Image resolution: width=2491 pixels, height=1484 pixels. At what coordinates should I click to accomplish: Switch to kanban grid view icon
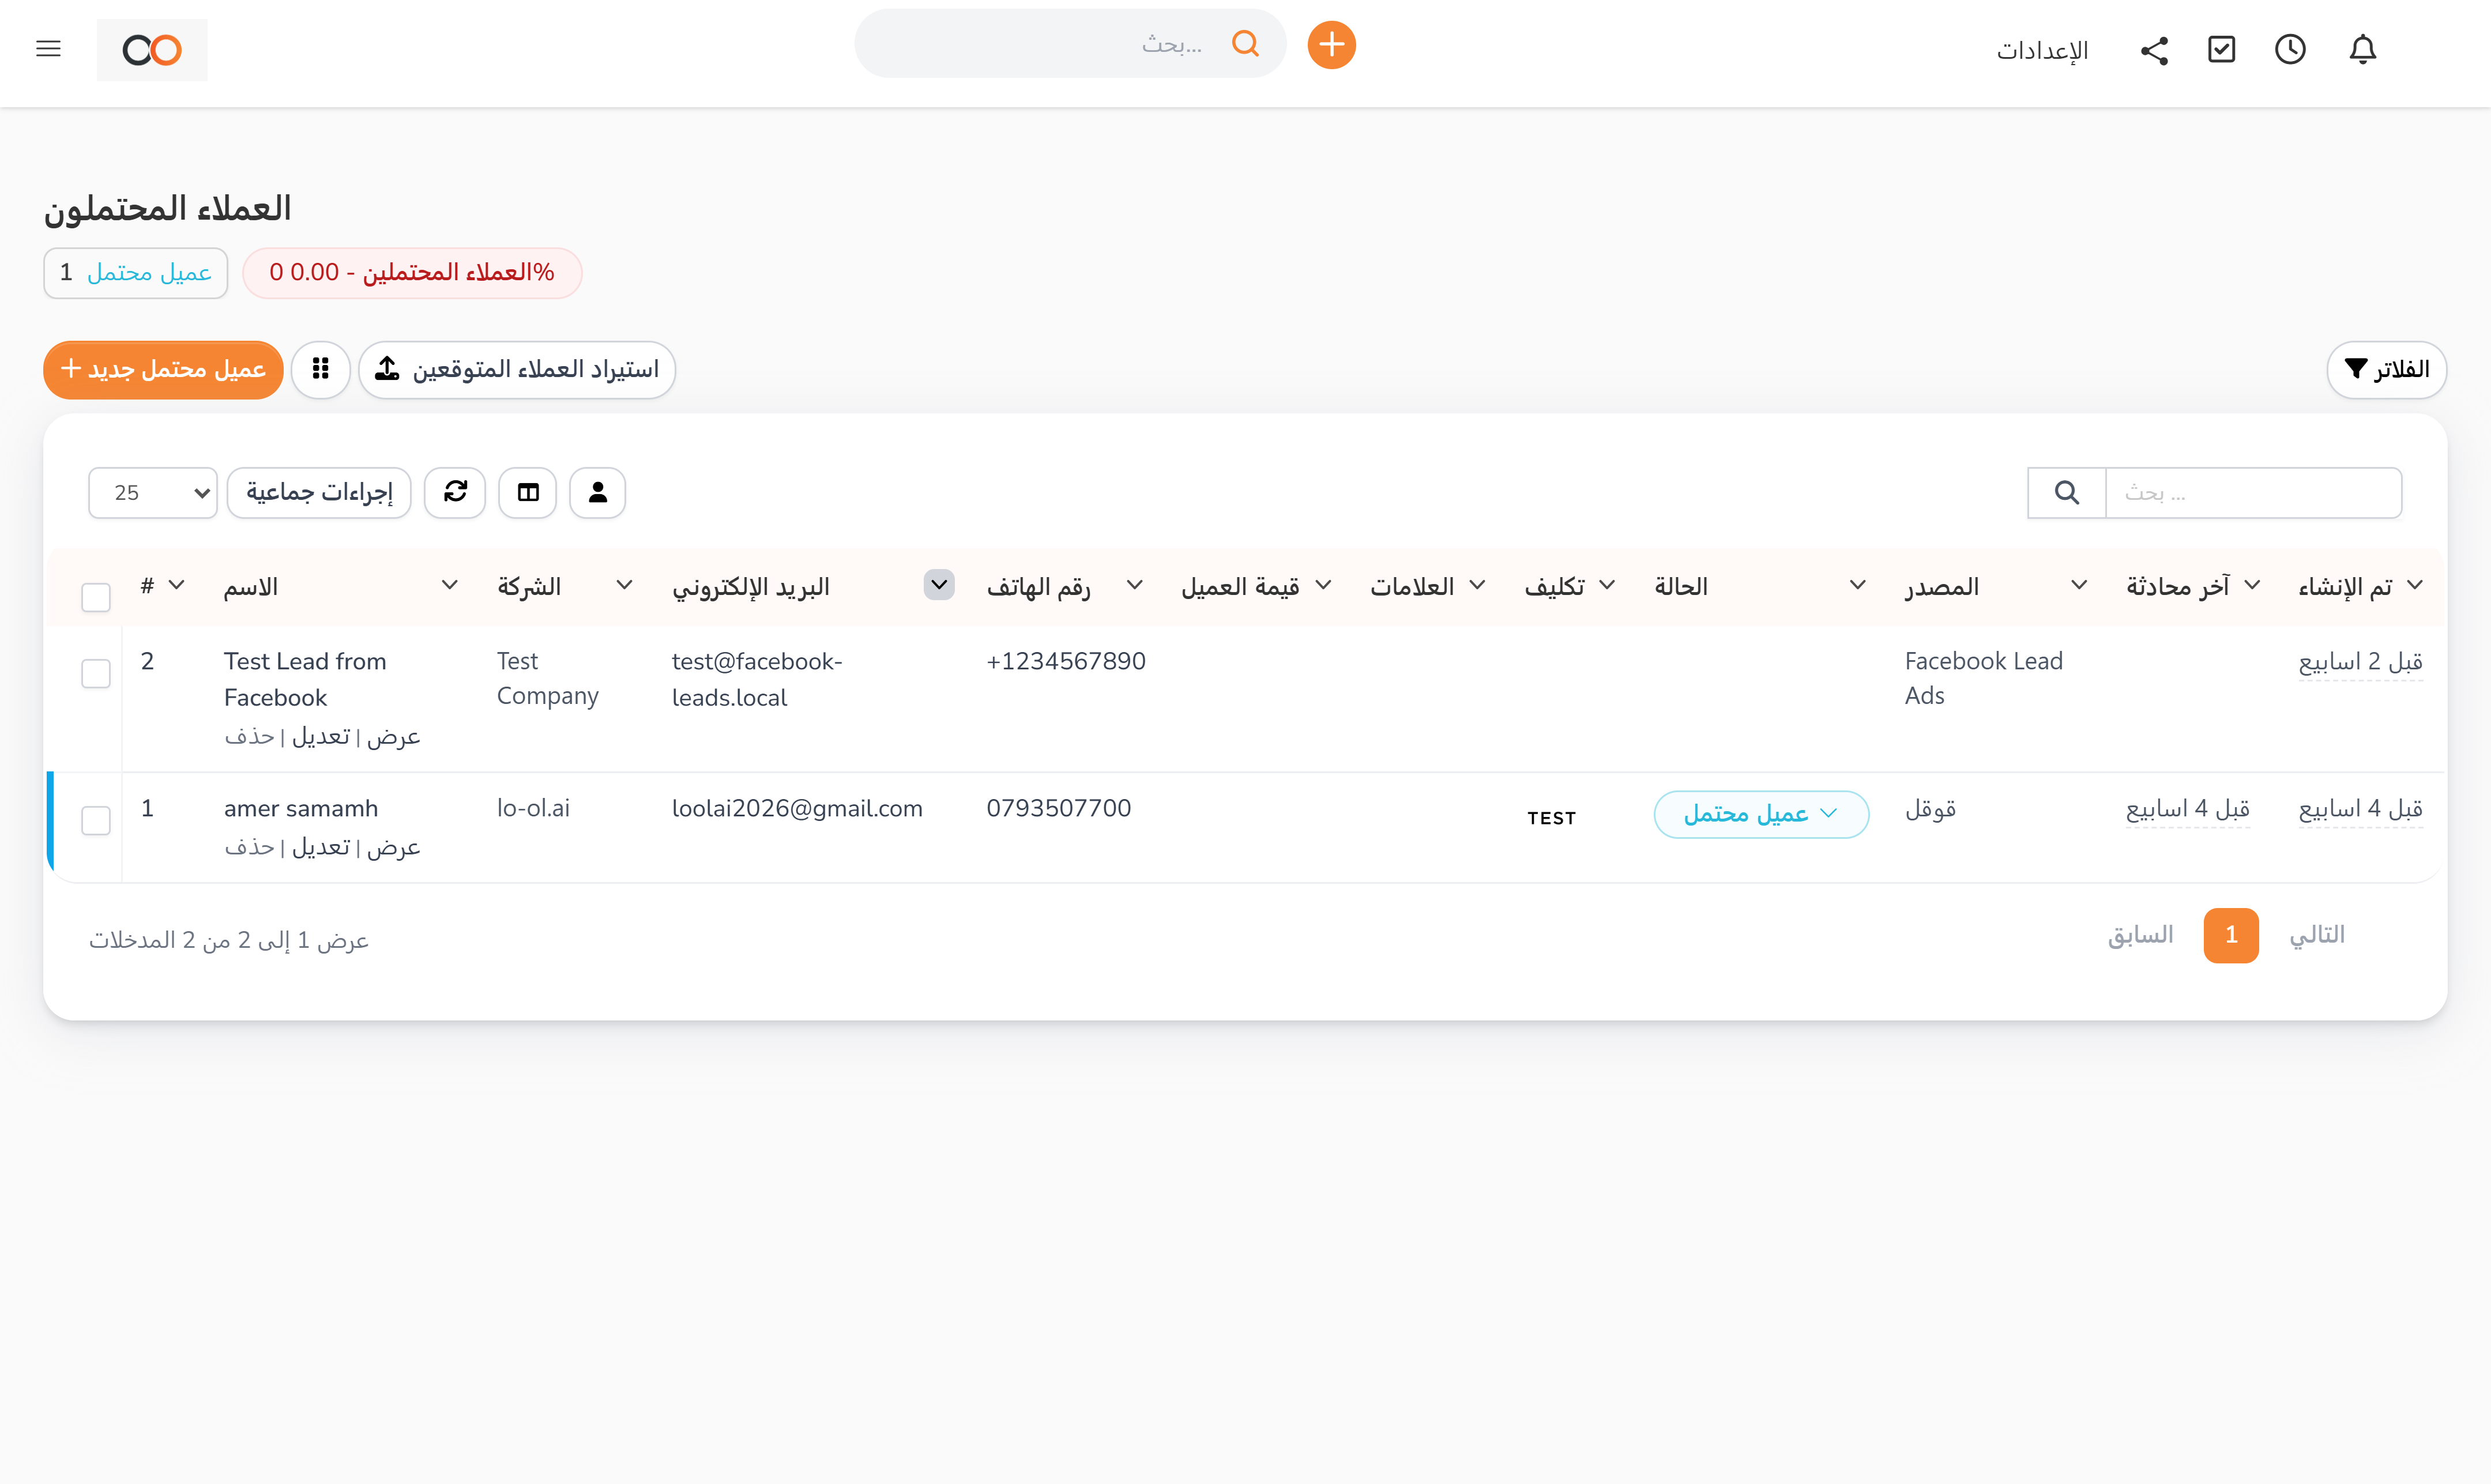click(x=320, y=370)
